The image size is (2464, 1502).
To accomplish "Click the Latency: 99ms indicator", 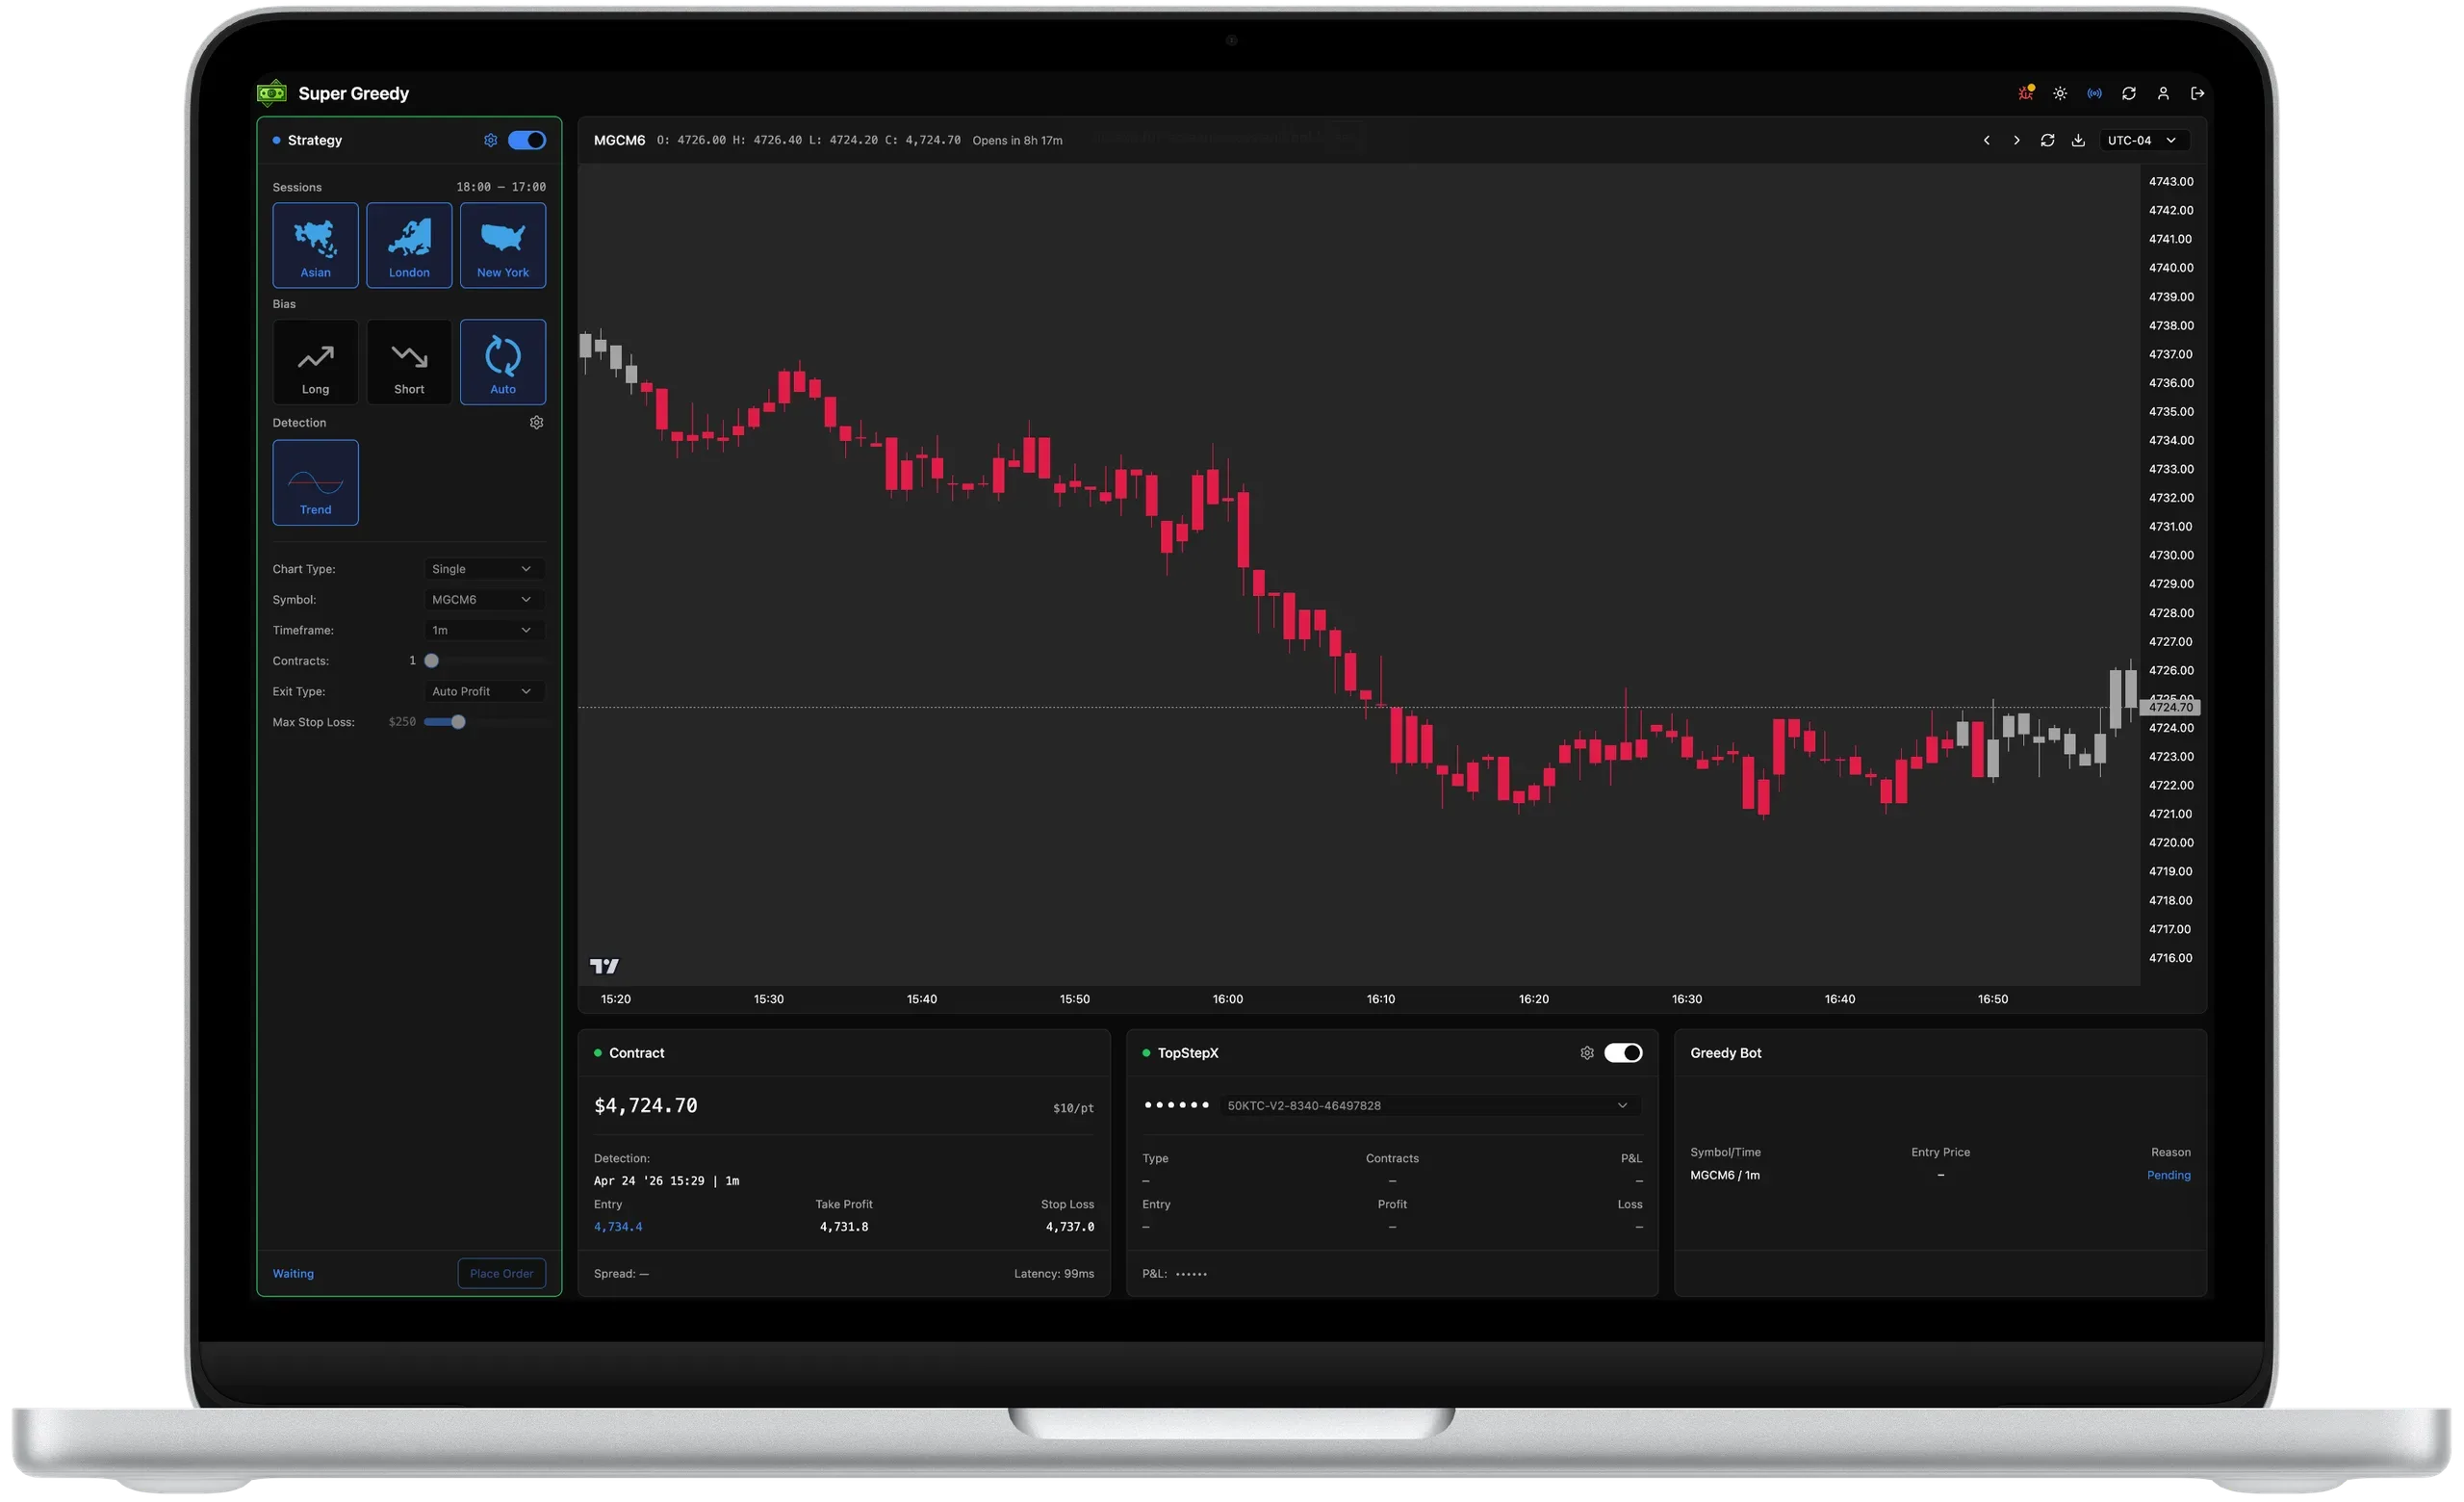I will (x=1053, y=1273).
